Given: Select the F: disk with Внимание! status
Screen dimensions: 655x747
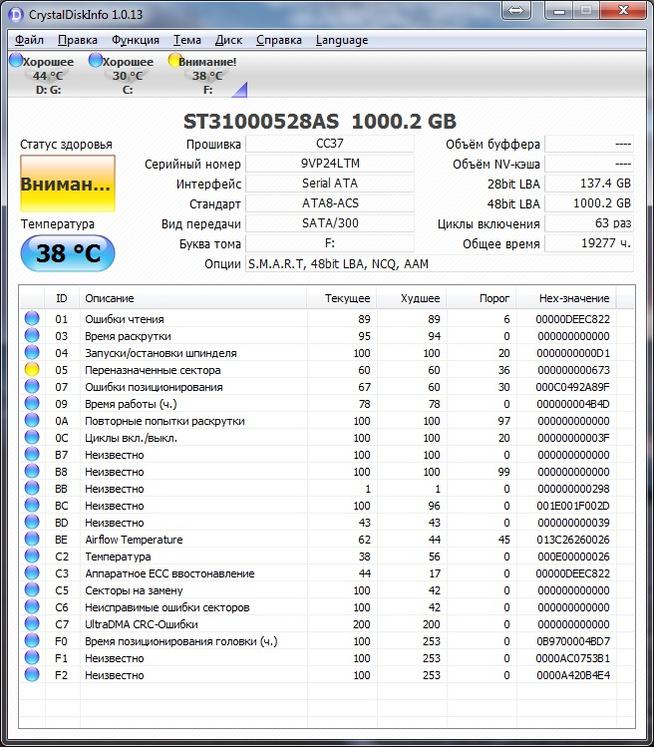Looking at the screenshot, I should pos(203,74).
